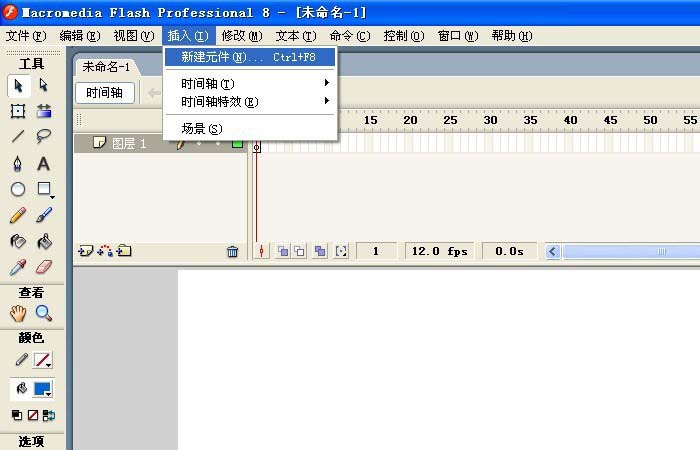The width and height of the screenshot is (700, 450).
Task: Select the Rectangle tool
Action: pyautogui.click(x=44, y=189)
